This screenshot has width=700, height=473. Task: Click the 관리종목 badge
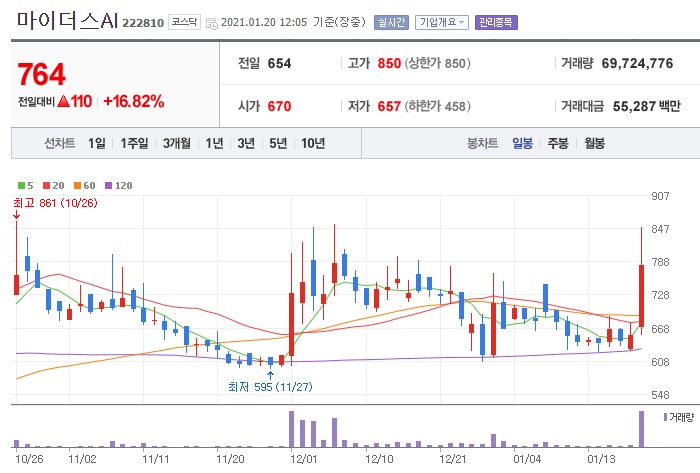496,22
